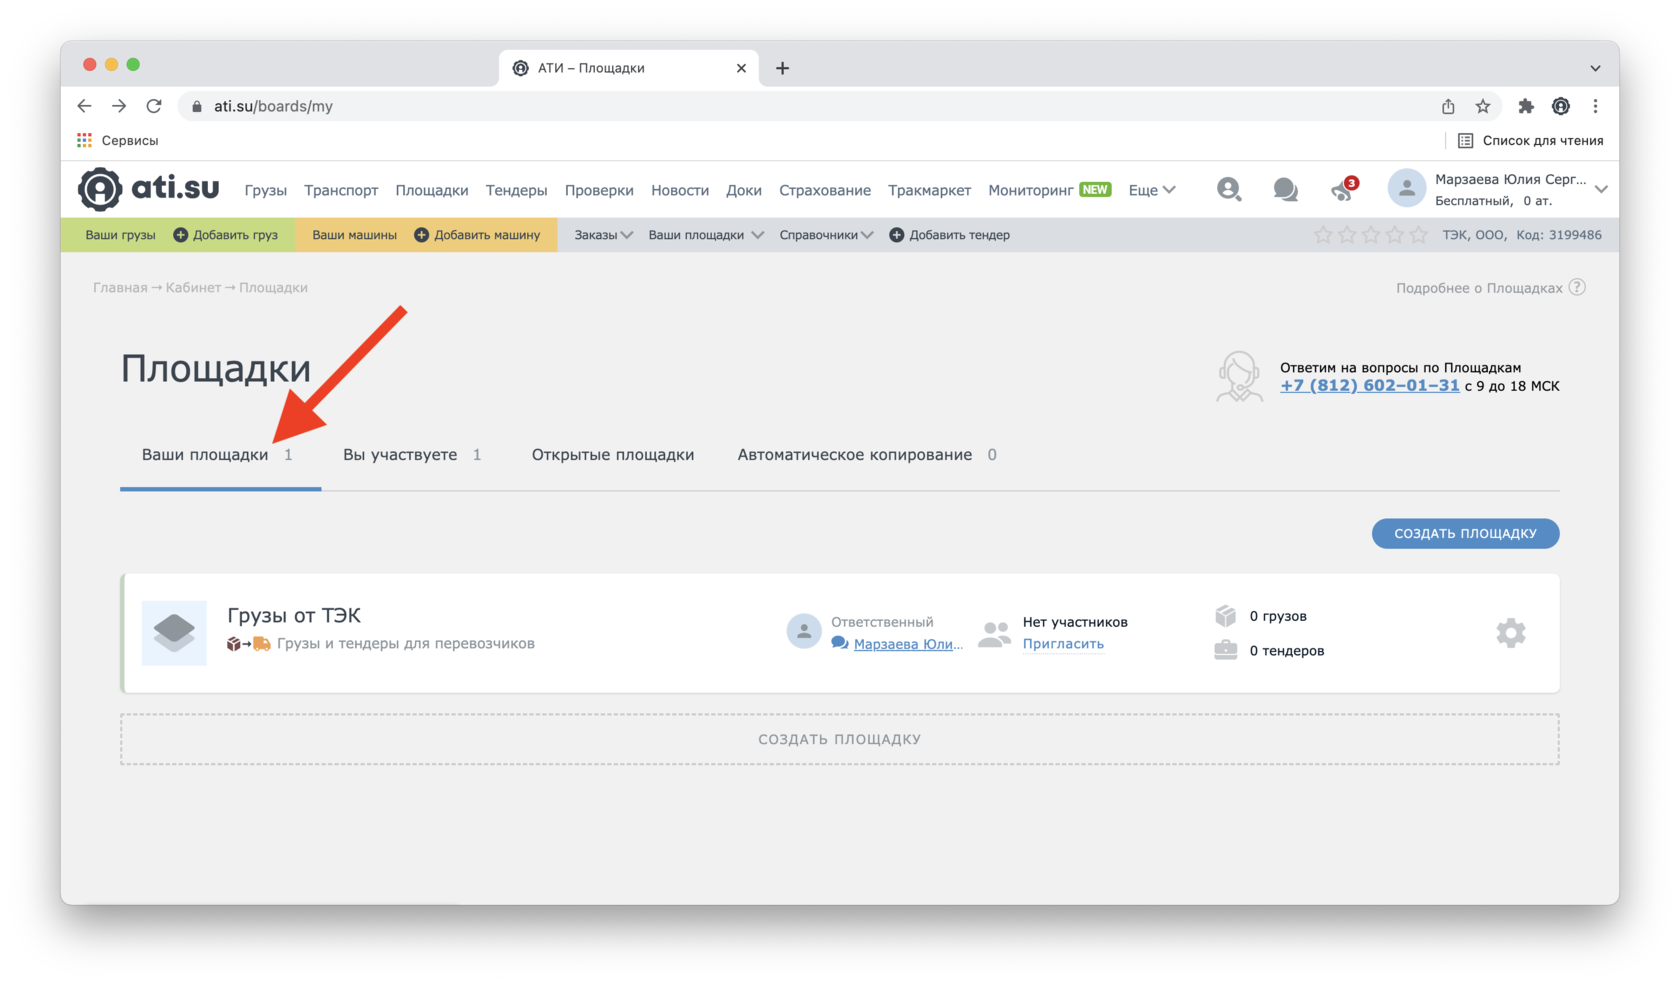Expand the Справочники dropdown
1680x985 pixels.
click(x=826, y=235)
